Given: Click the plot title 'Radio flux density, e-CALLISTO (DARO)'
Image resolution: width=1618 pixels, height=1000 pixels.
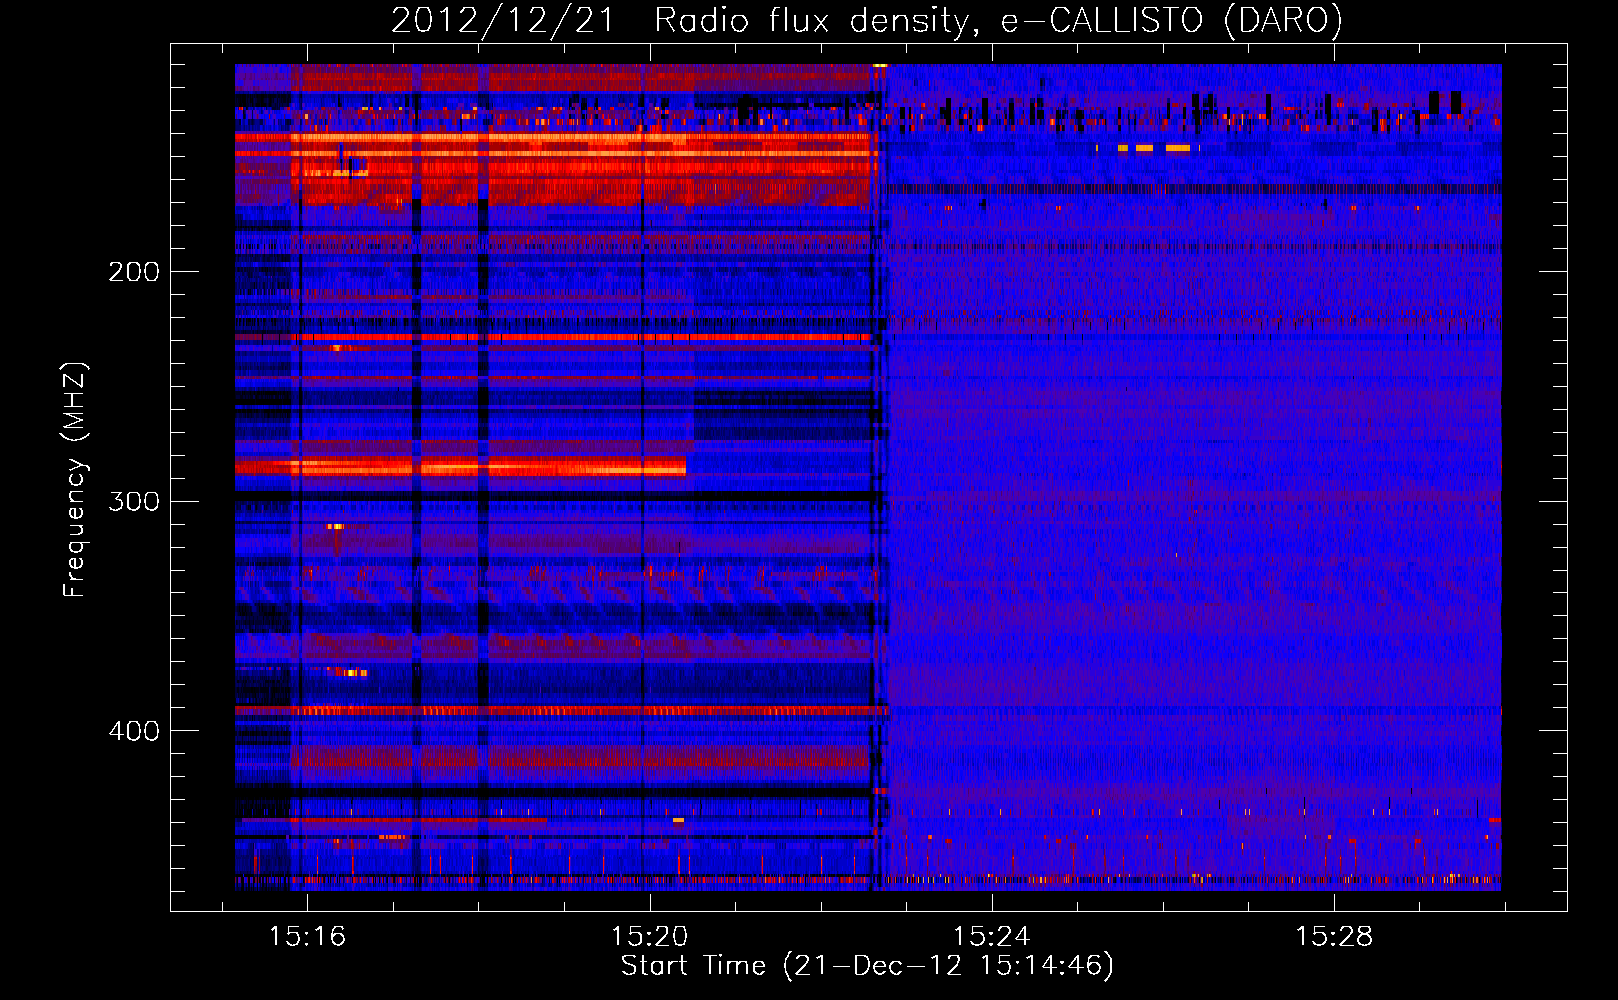Looking at the screenshot, I should [x=998, y=21].
